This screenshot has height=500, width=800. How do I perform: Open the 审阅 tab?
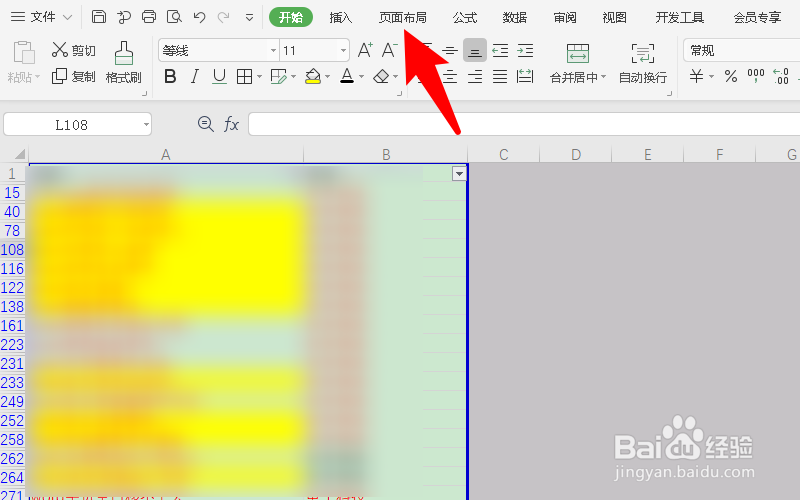[565, 17]
